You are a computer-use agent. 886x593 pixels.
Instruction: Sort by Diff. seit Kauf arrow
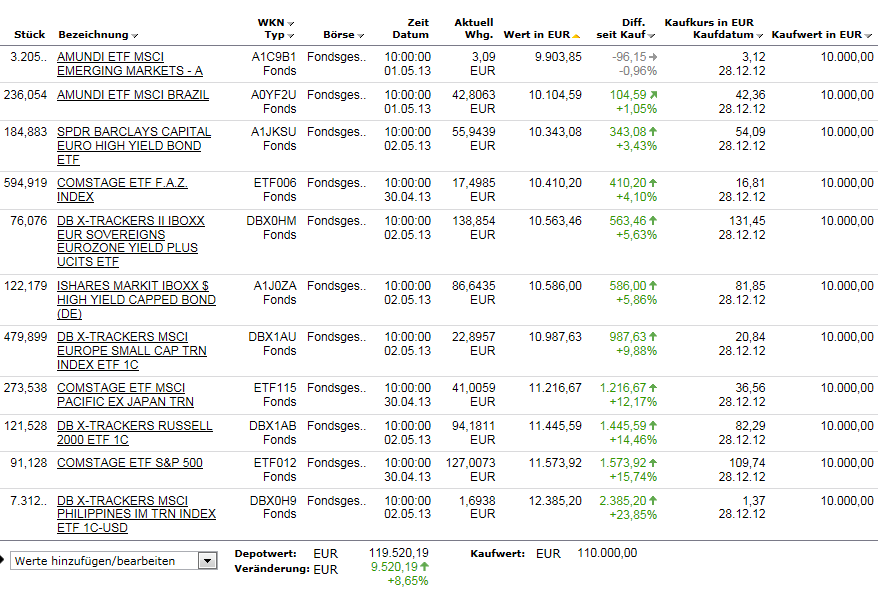[x=651, y=36]
